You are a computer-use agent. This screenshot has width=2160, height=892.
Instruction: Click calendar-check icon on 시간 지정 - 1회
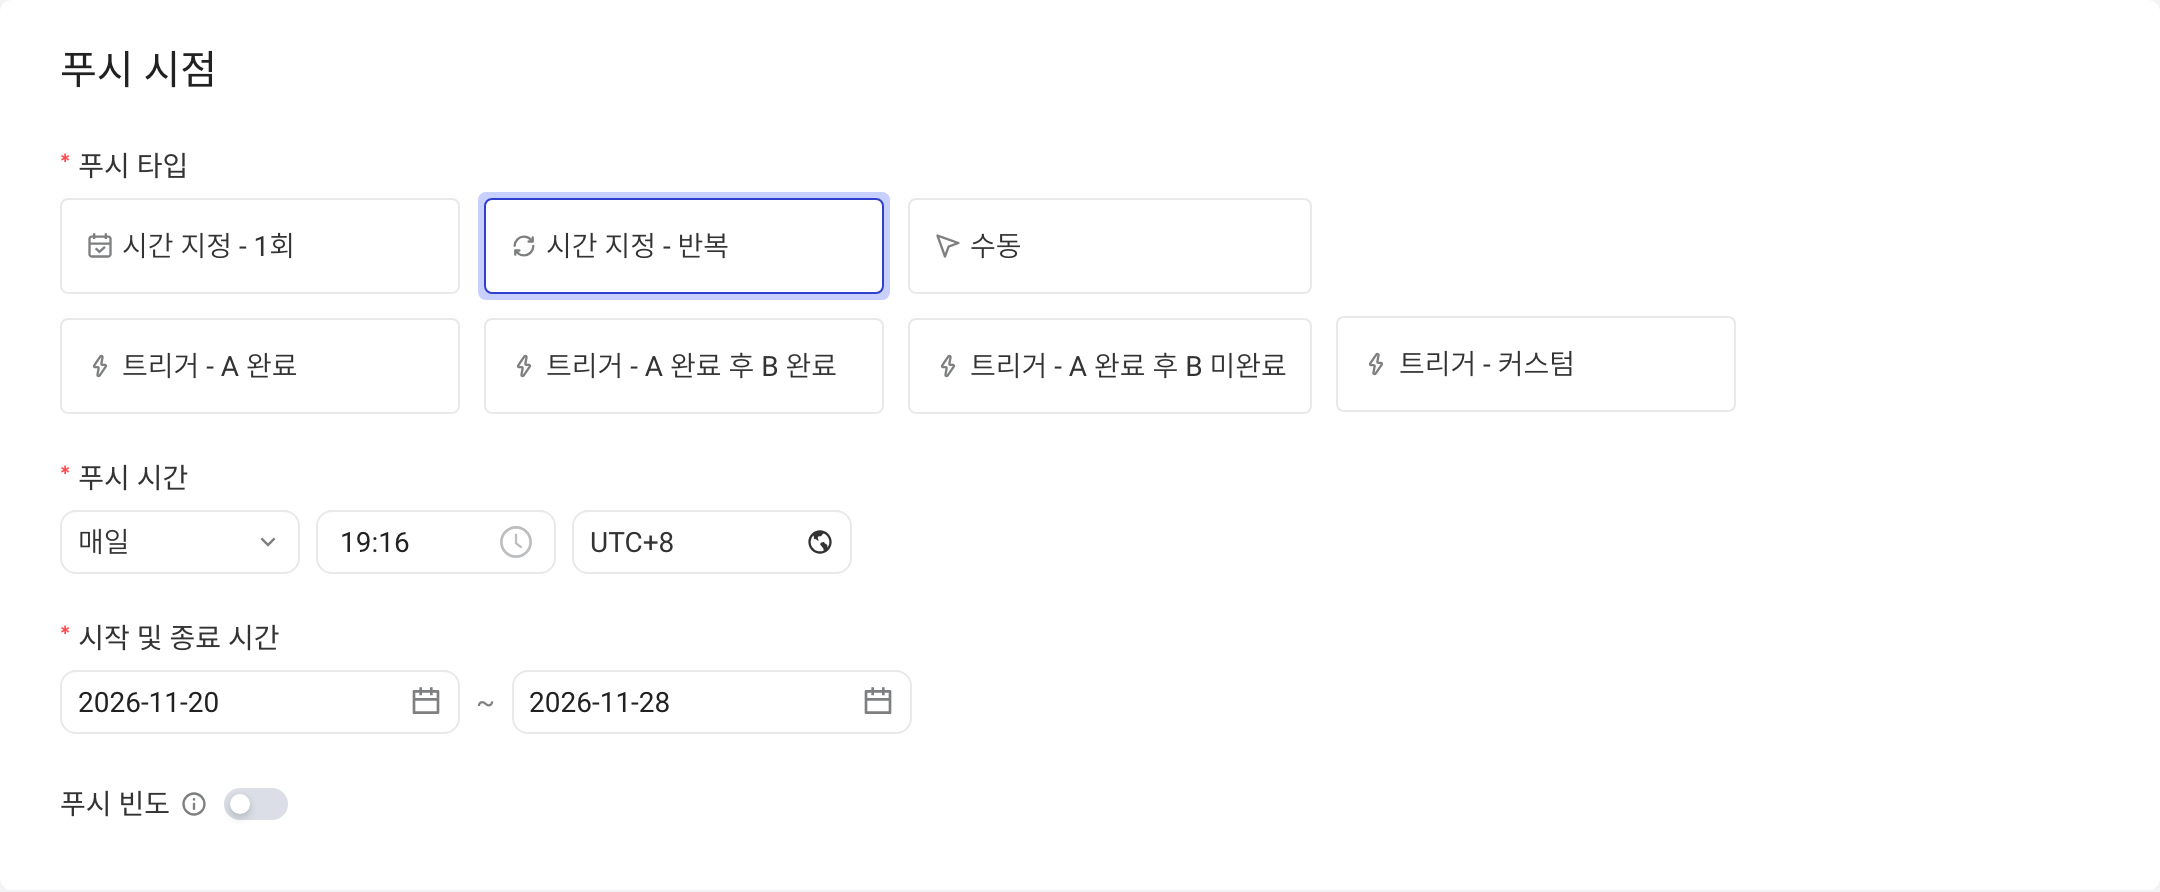(100, 246)
